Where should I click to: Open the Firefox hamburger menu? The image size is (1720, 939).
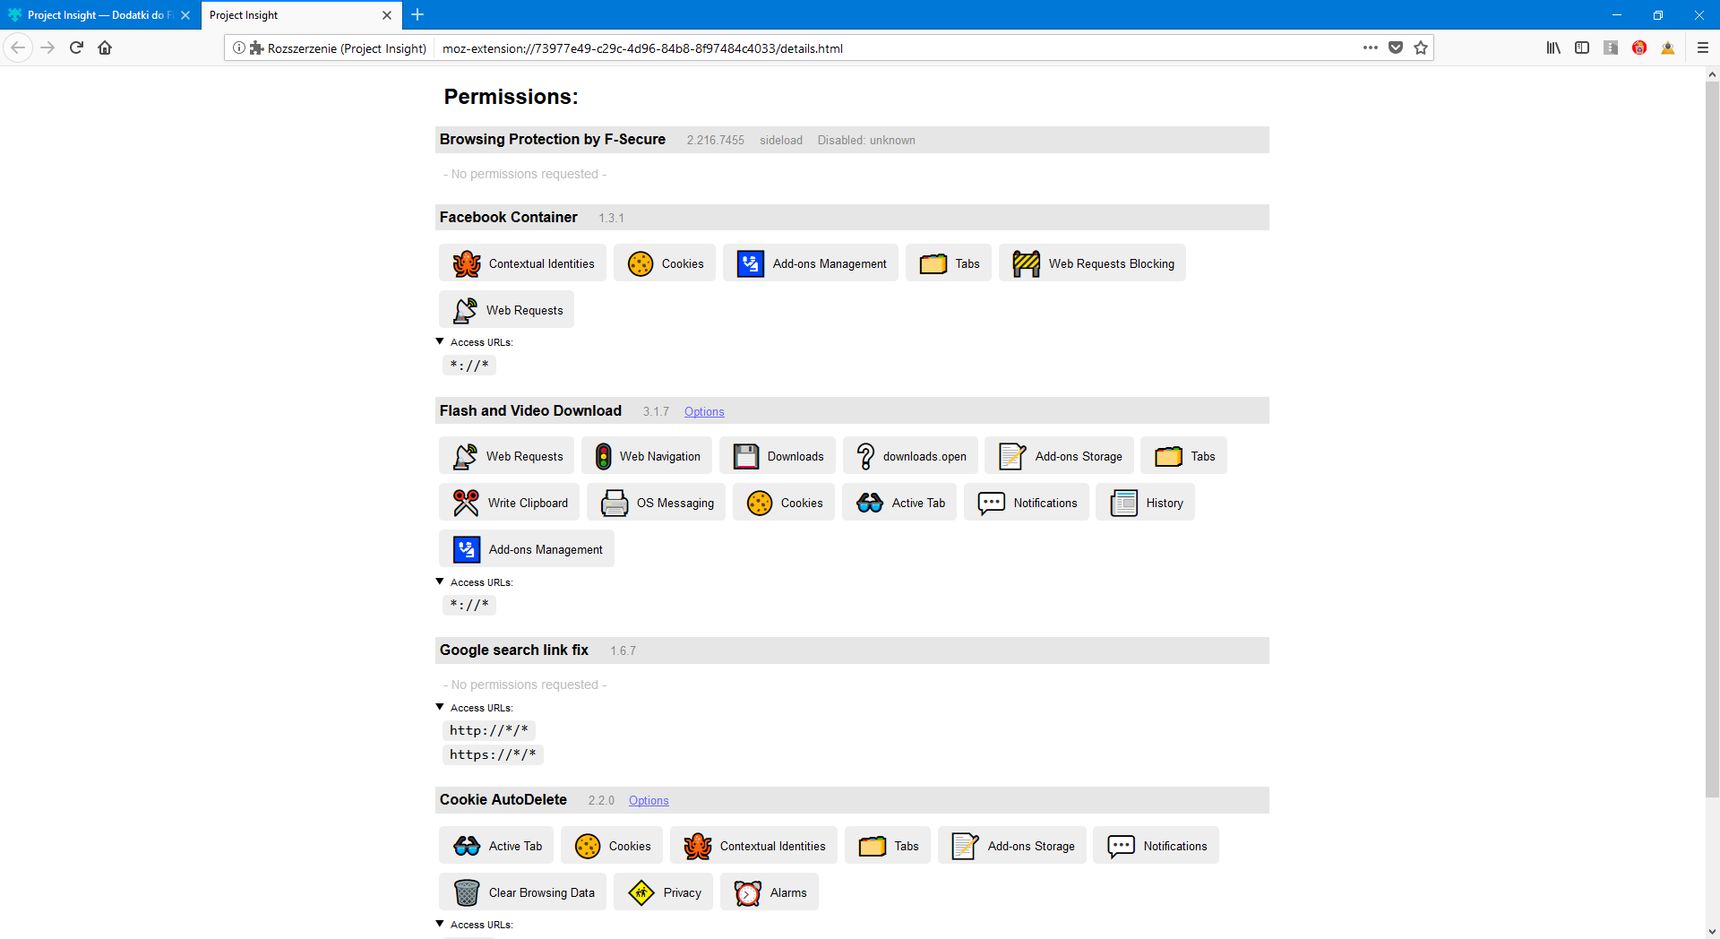tap(1702, 47)
